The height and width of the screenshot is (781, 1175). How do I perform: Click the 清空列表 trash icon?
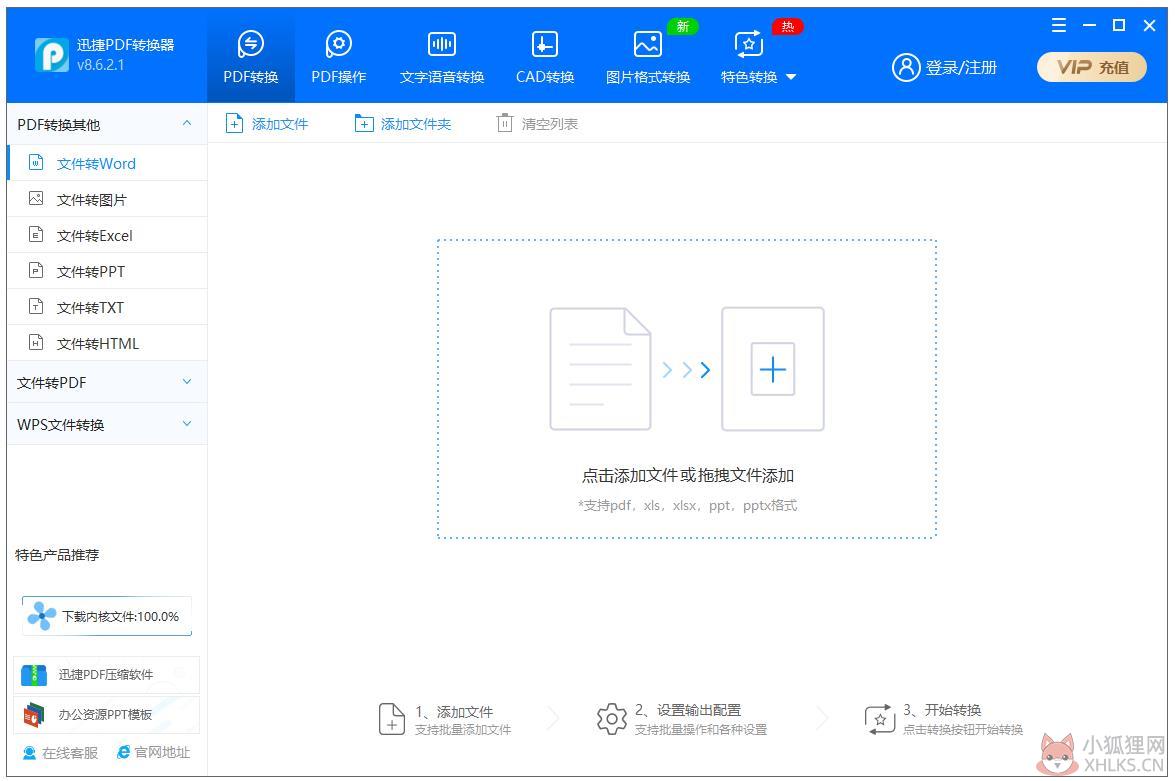[x=505, y=123]
